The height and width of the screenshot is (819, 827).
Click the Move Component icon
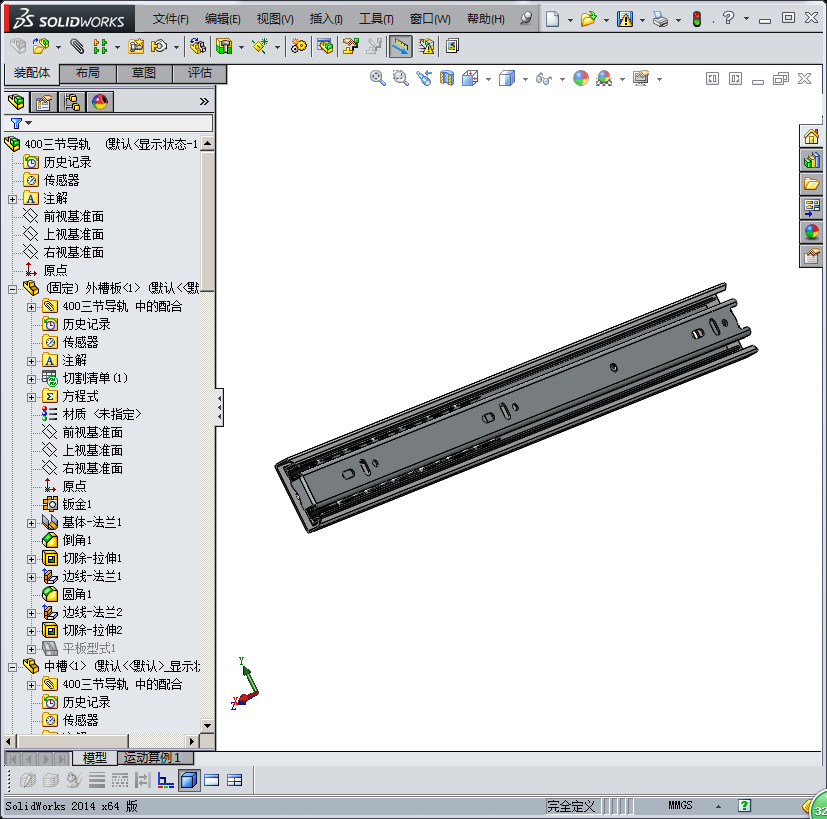[158, 46]
